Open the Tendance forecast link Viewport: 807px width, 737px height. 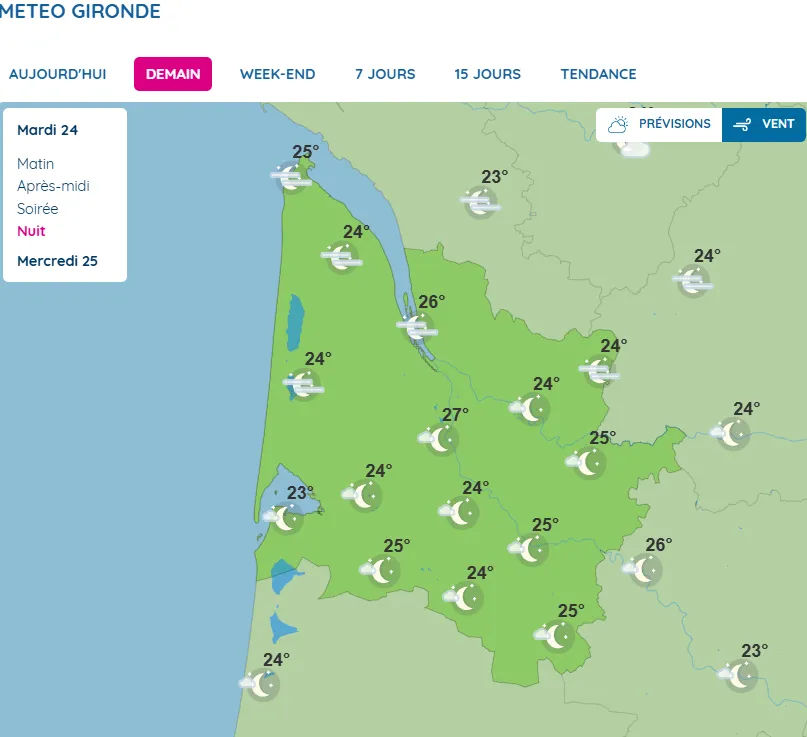click(x=598, y=74)
